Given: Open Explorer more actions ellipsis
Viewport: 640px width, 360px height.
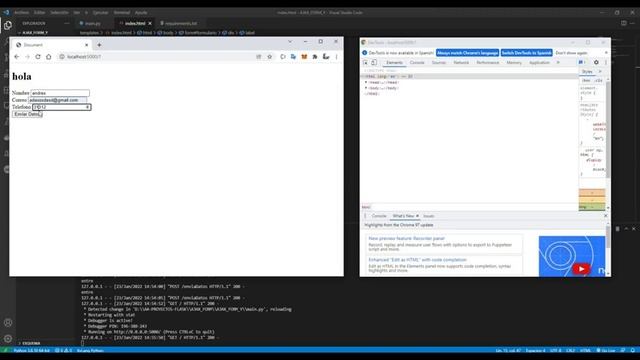Looking at the screenshot, I should coord(67,23).
